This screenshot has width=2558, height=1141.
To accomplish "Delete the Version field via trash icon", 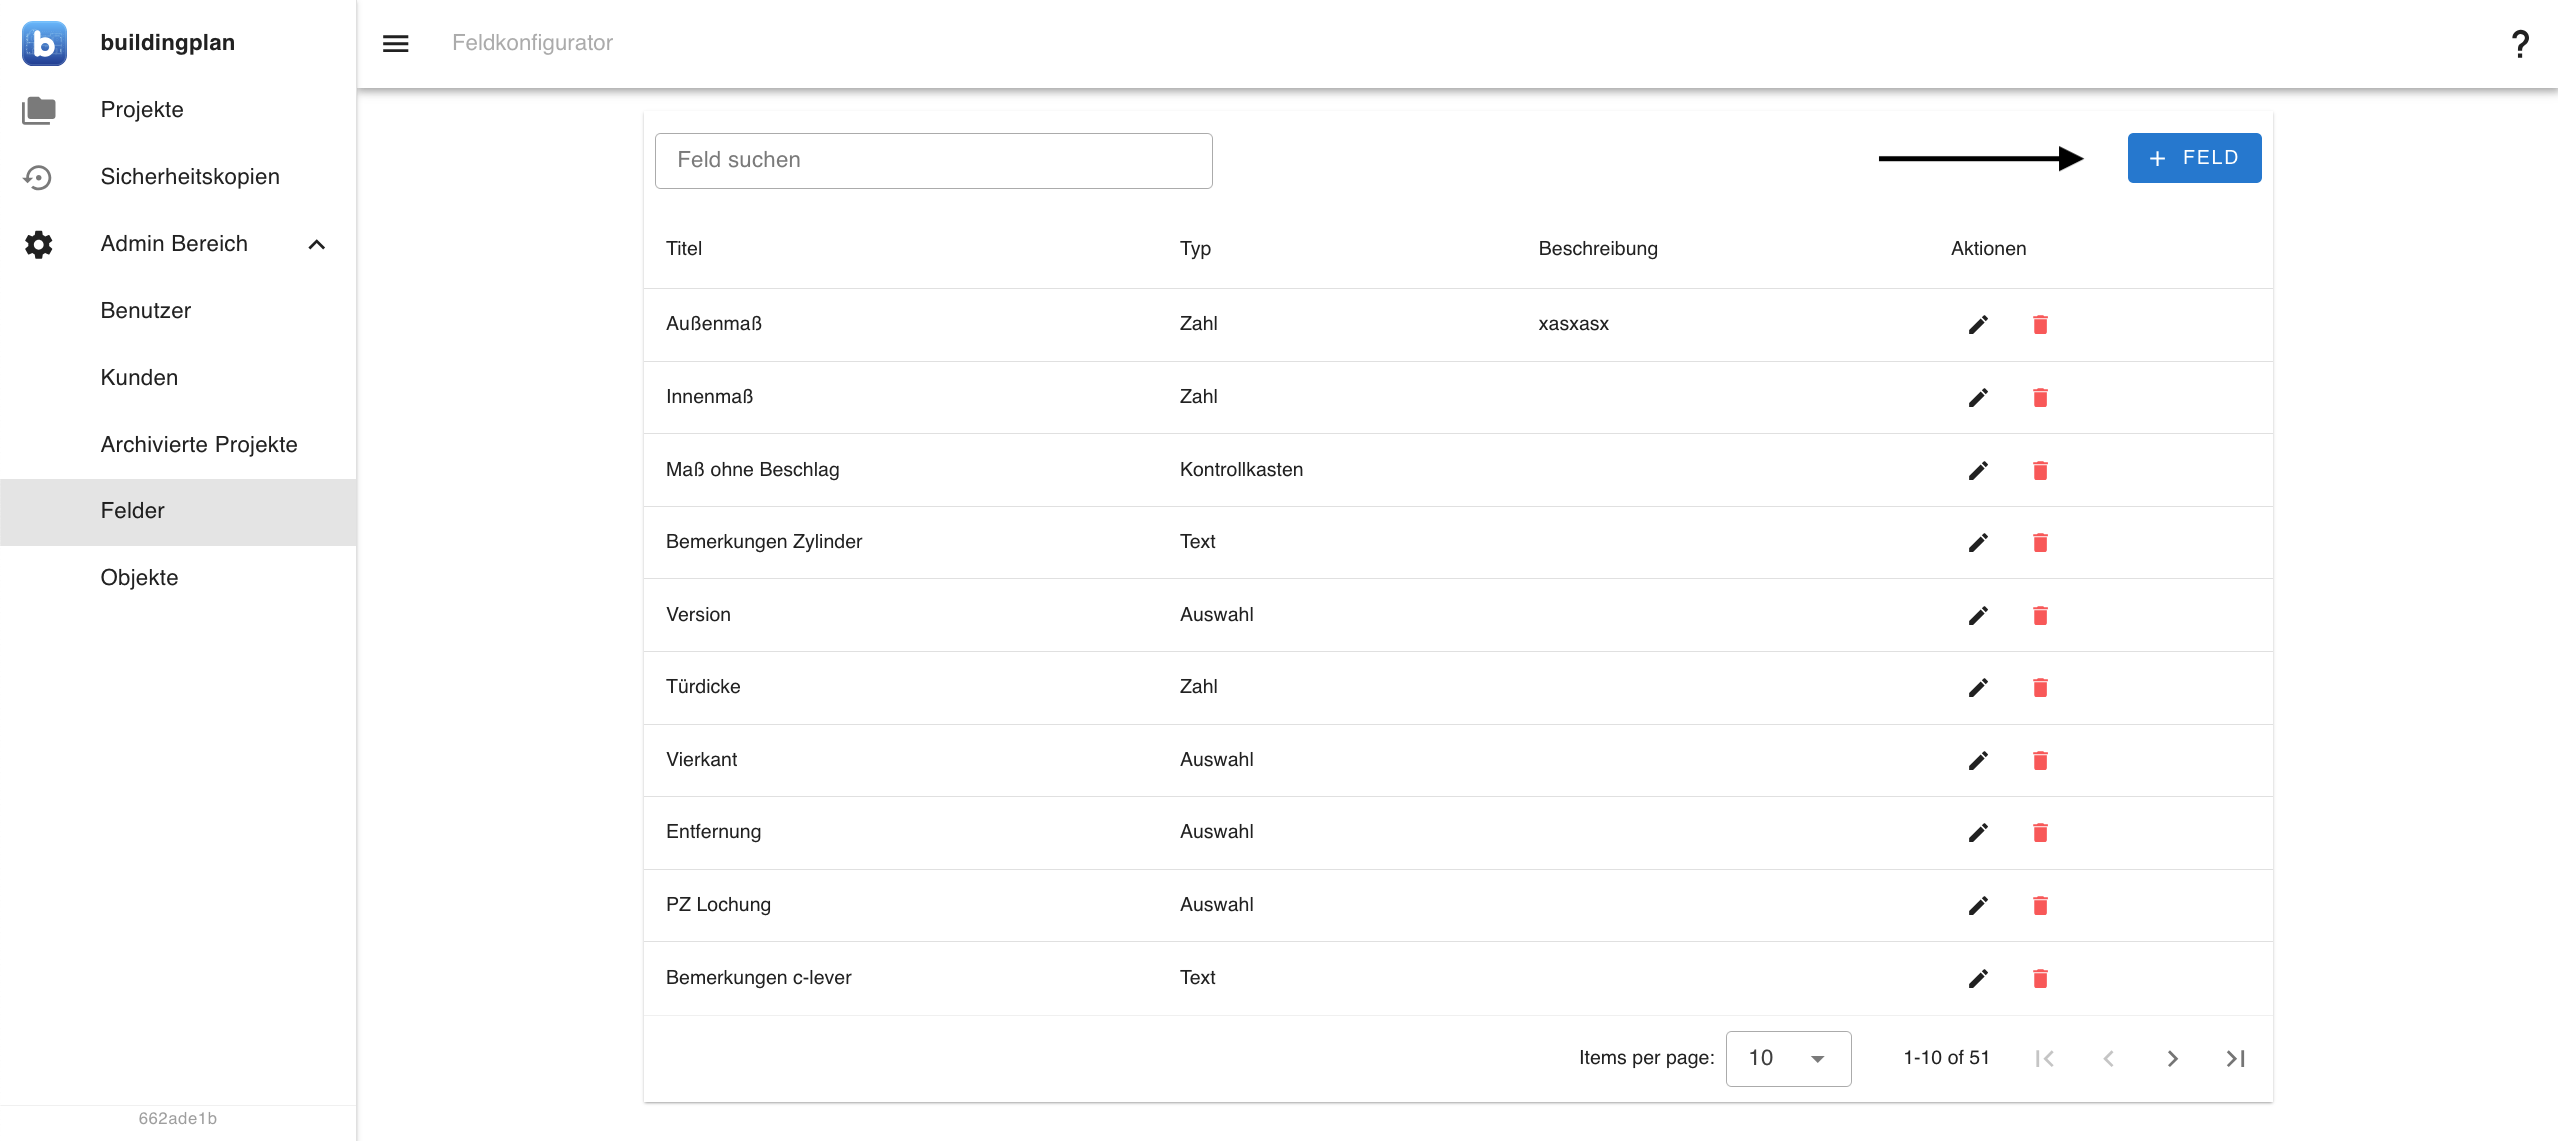I will coord(2040,615).
